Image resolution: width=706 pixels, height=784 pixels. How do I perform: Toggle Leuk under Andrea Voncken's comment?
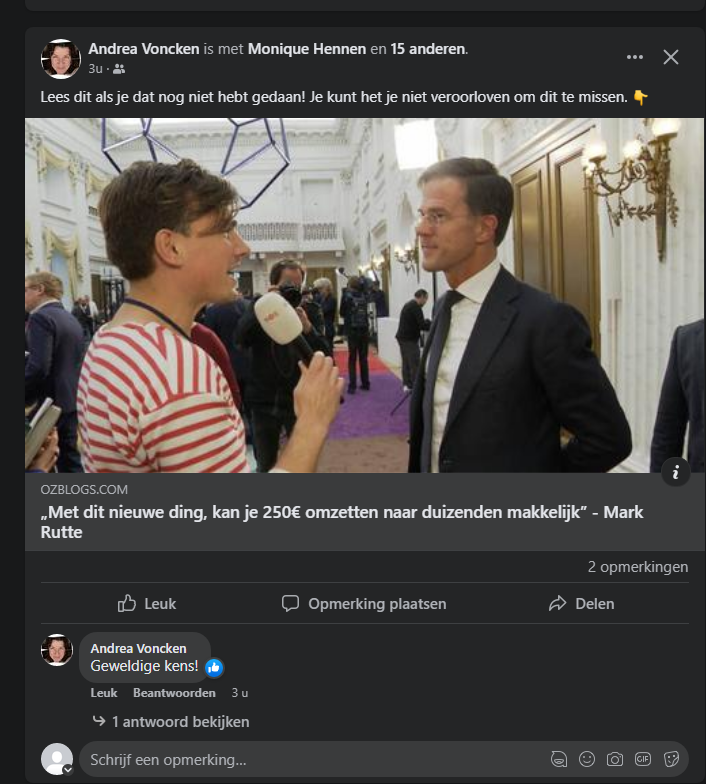pos(104,693)
